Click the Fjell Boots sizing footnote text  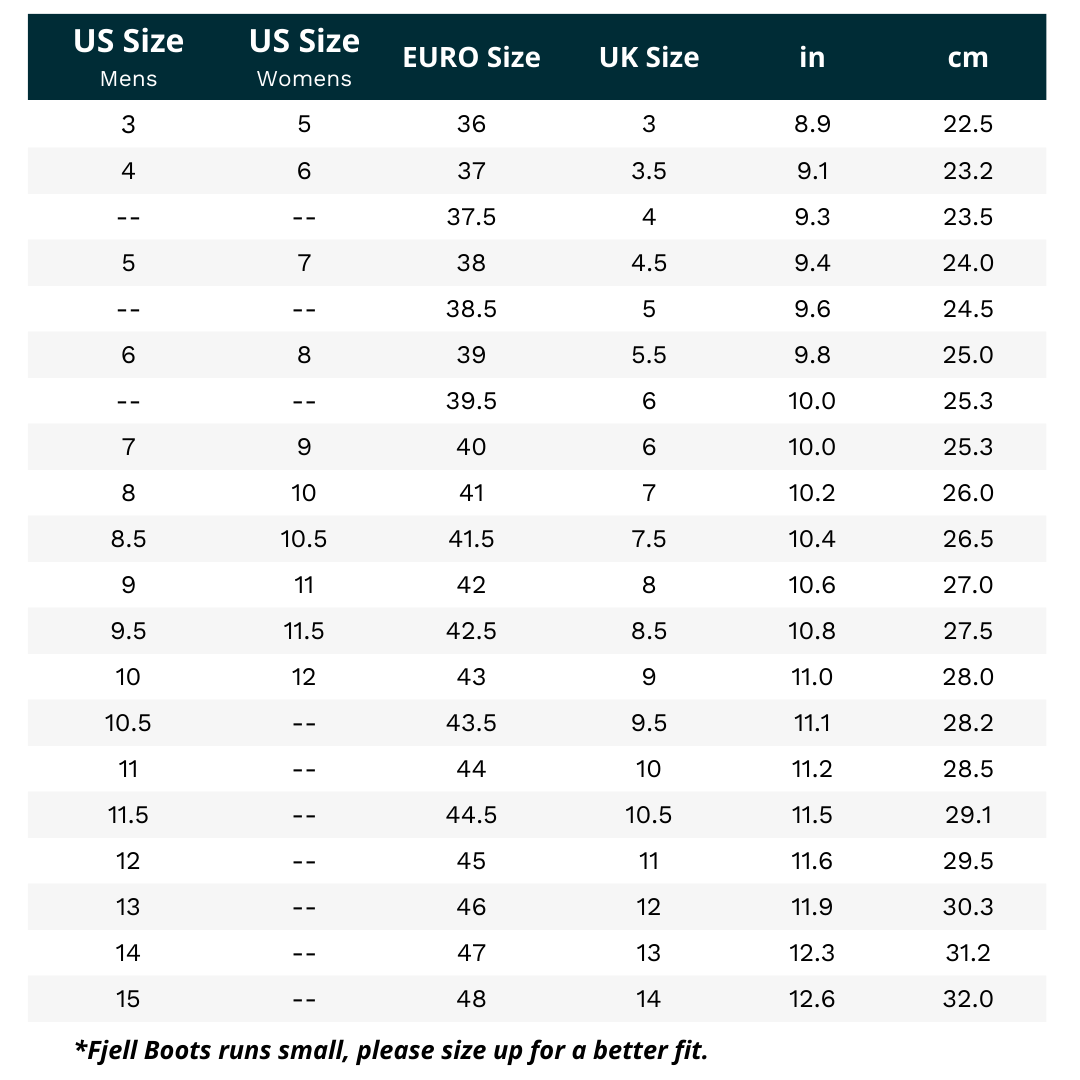click(x=391, y=1051)
